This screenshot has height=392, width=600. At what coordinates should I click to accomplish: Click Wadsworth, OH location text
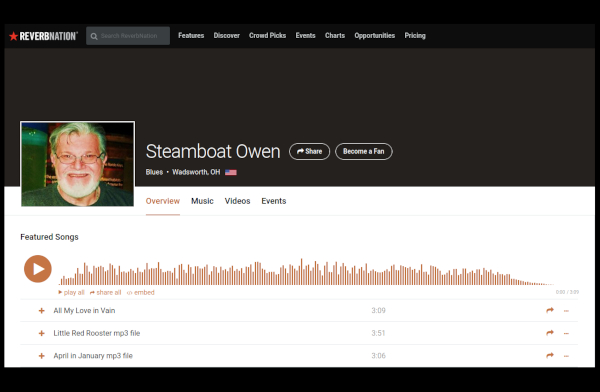coord(196,172)
